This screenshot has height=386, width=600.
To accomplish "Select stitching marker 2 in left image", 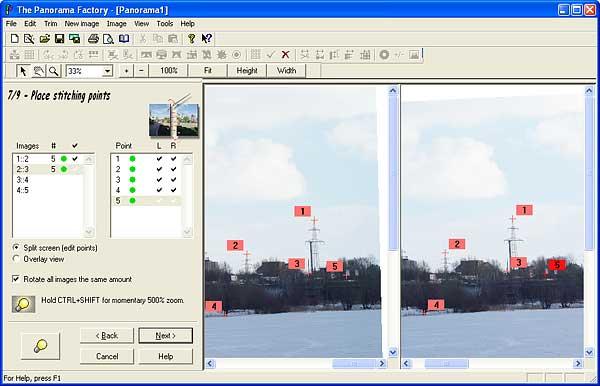I will coord(235,246).
